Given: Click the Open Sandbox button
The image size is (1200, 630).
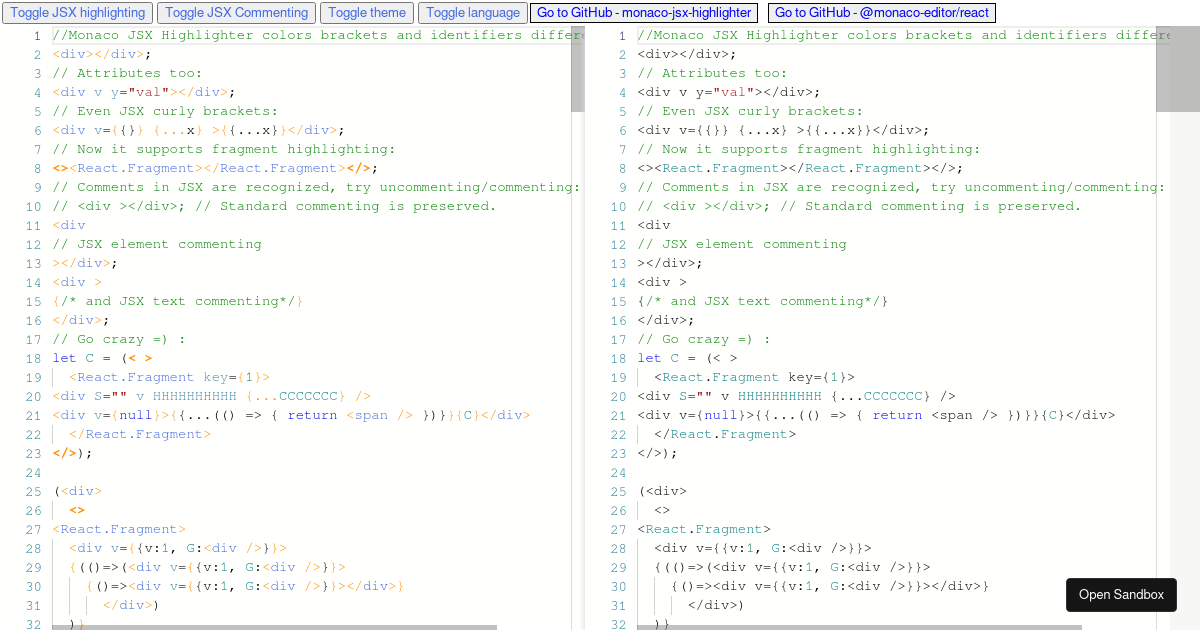Looking at the screenshot, I should tap(1121, 594).
